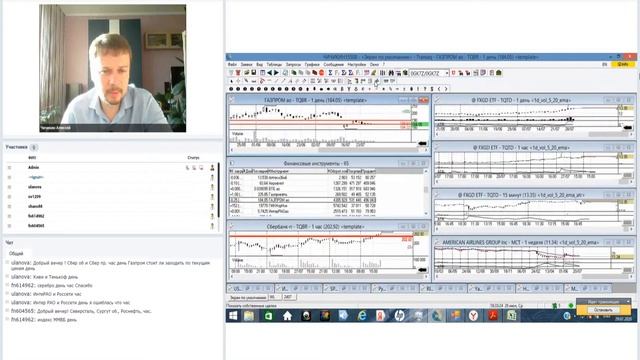
Task: Click the binoculars search icon in toolbar
Action: click(391, 73)
